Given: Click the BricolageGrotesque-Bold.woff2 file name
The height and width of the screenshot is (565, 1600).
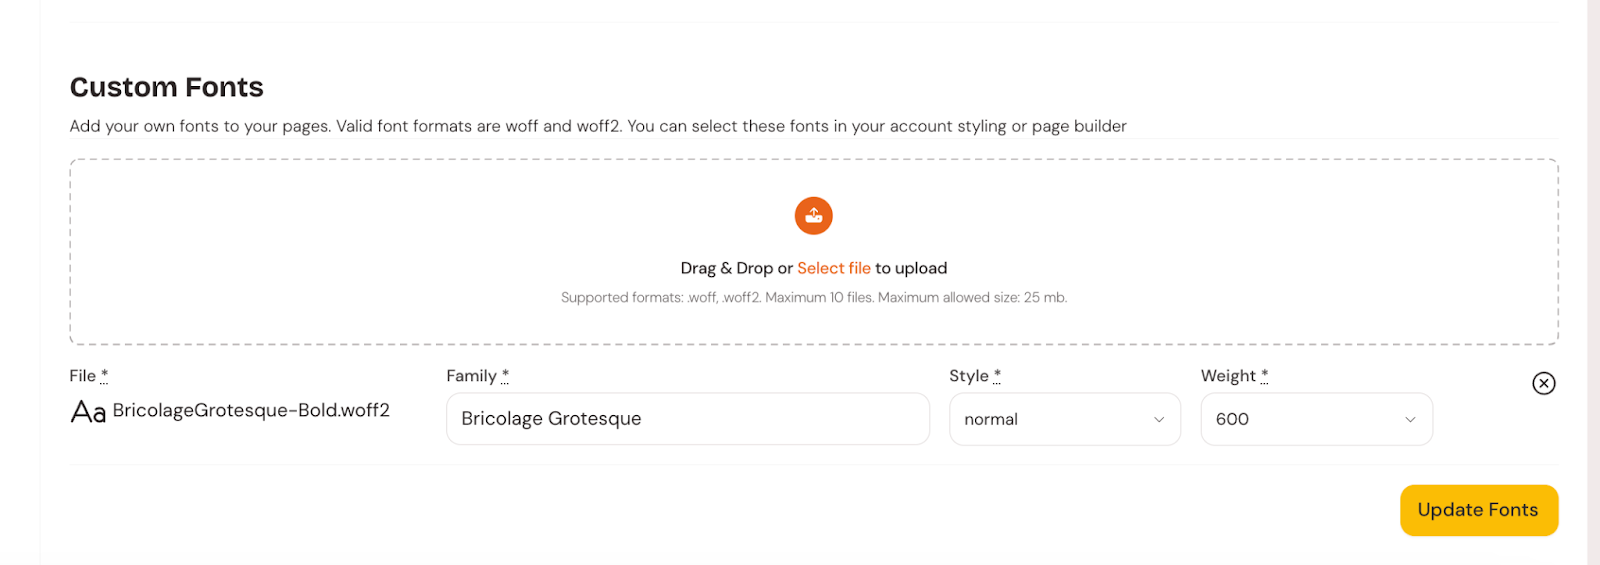Looking at the screenshot, I should click(x=251, y=410).
